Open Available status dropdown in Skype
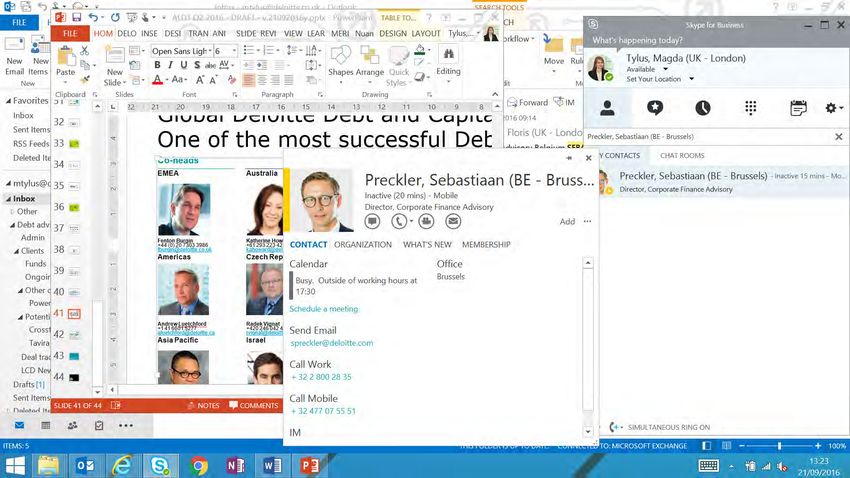The image size is (850, 478). 665,69
